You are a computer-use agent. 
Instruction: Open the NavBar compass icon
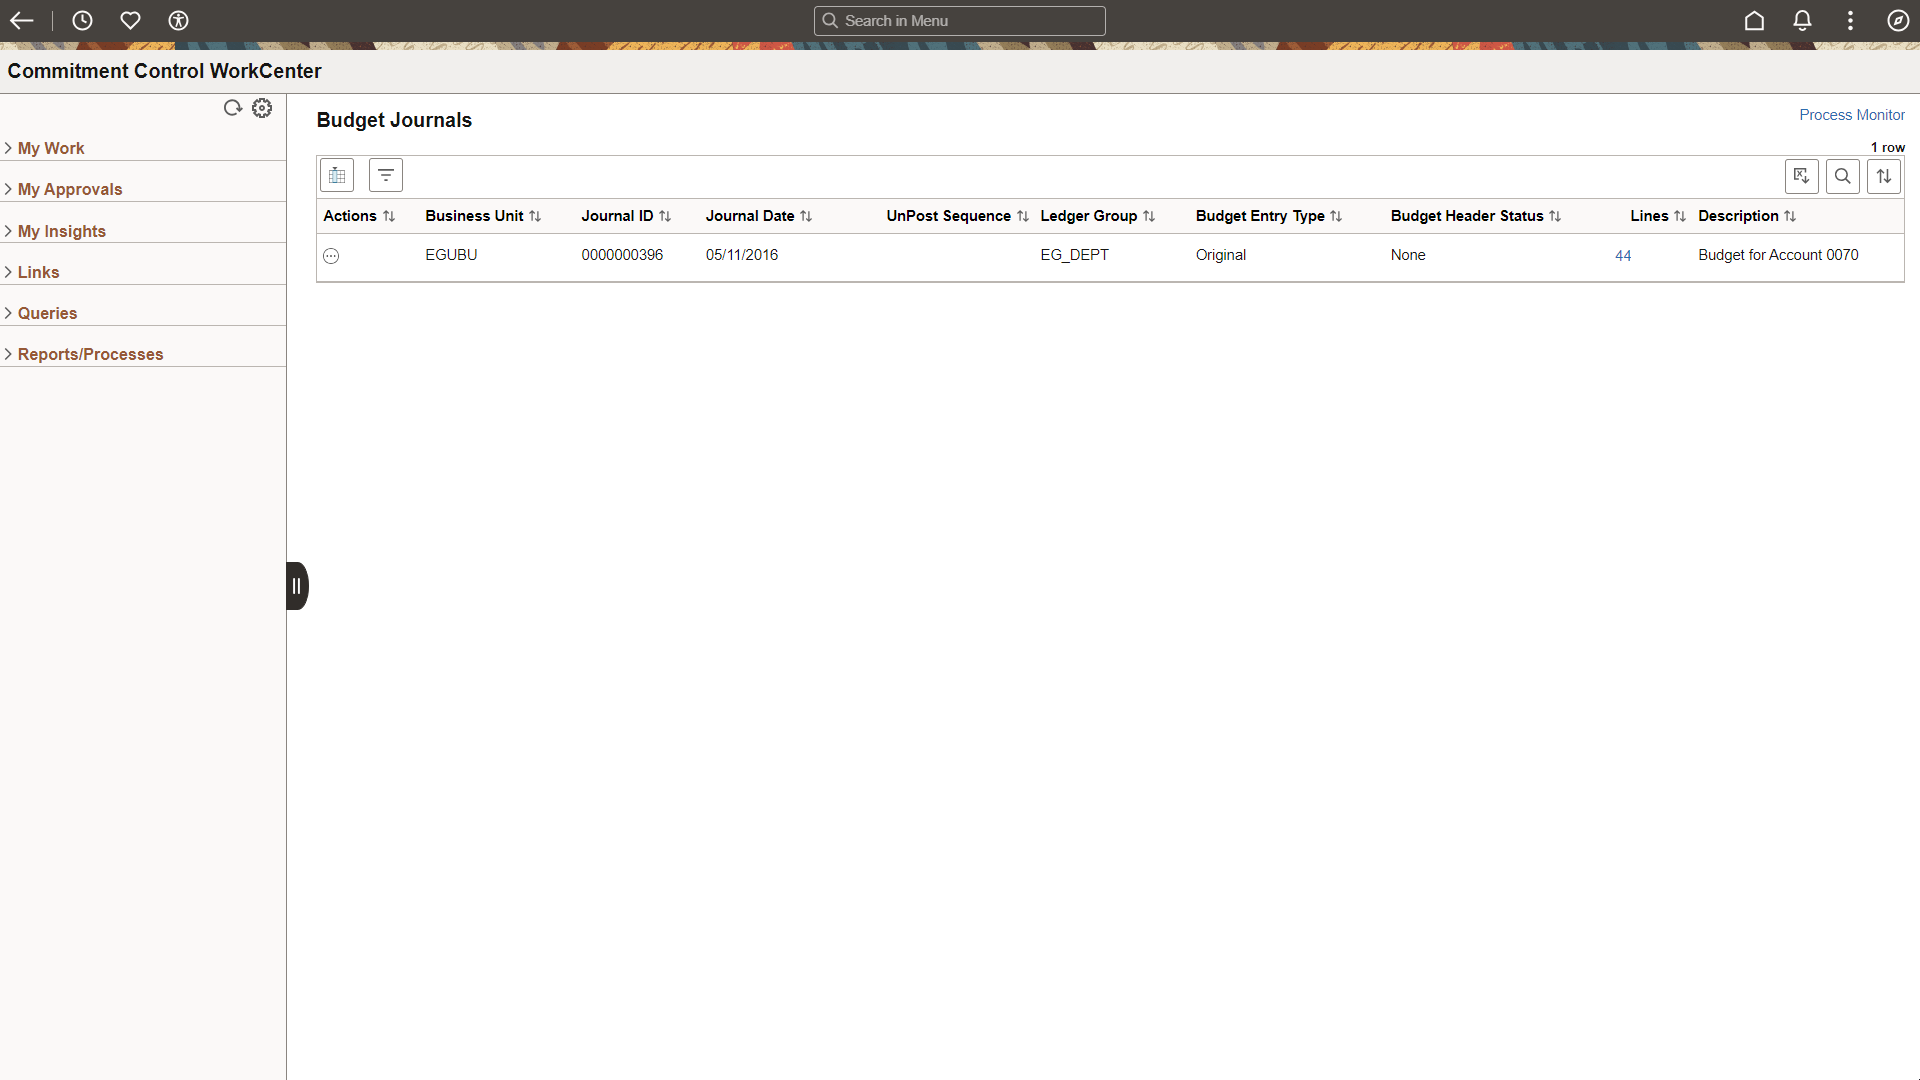[1898, 21]
